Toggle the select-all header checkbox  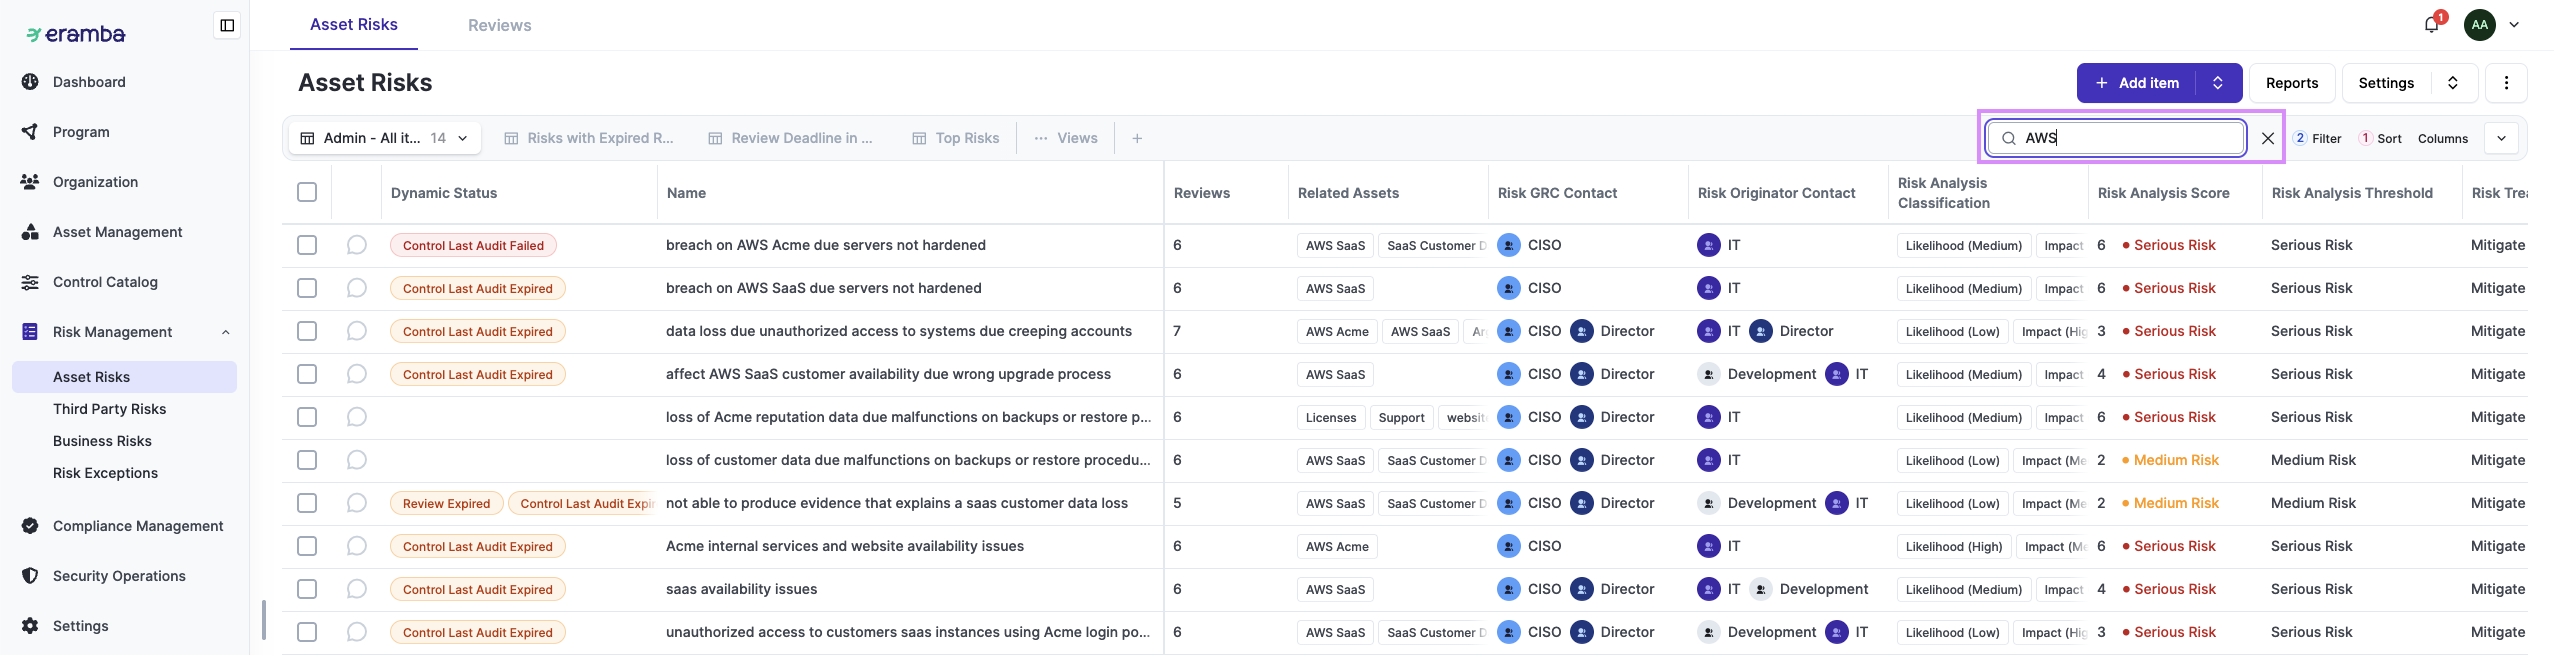click(307, 192)
